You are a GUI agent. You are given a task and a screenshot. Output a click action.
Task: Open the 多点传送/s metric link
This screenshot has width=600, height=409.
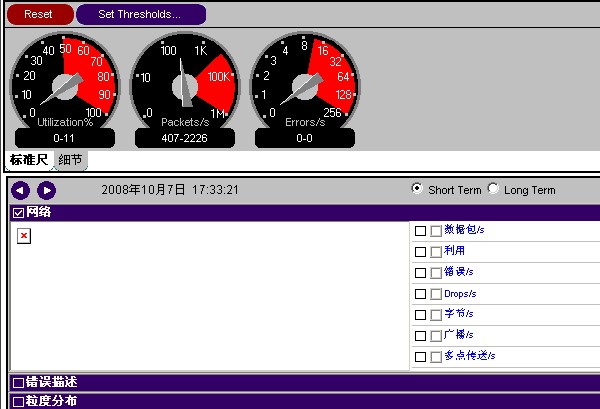pyautogui.click(x=469, y=356)
